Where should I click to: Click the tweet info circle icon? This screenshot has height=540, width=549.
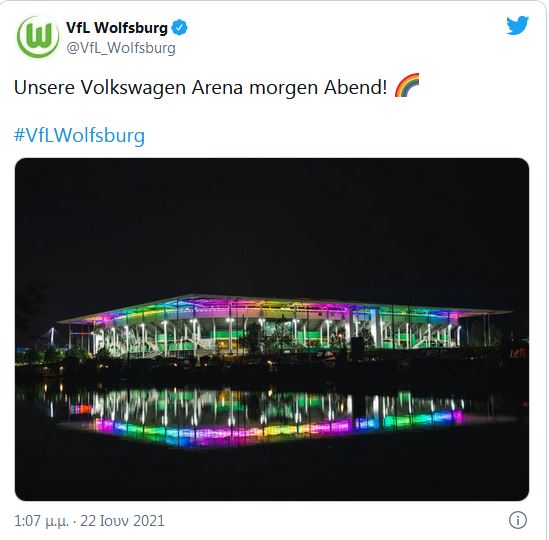click(517, 520)
